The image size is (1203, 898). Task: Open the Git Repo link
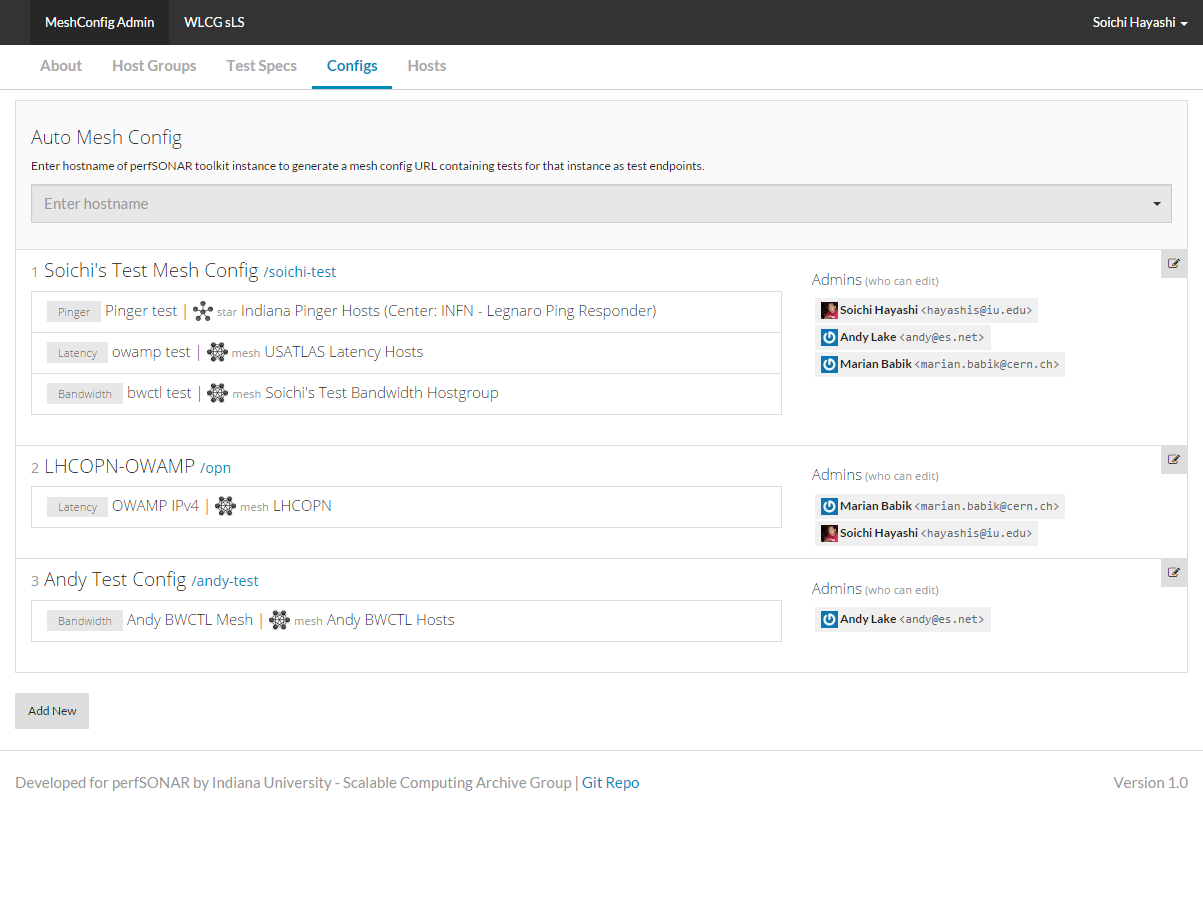coord(611,783)
